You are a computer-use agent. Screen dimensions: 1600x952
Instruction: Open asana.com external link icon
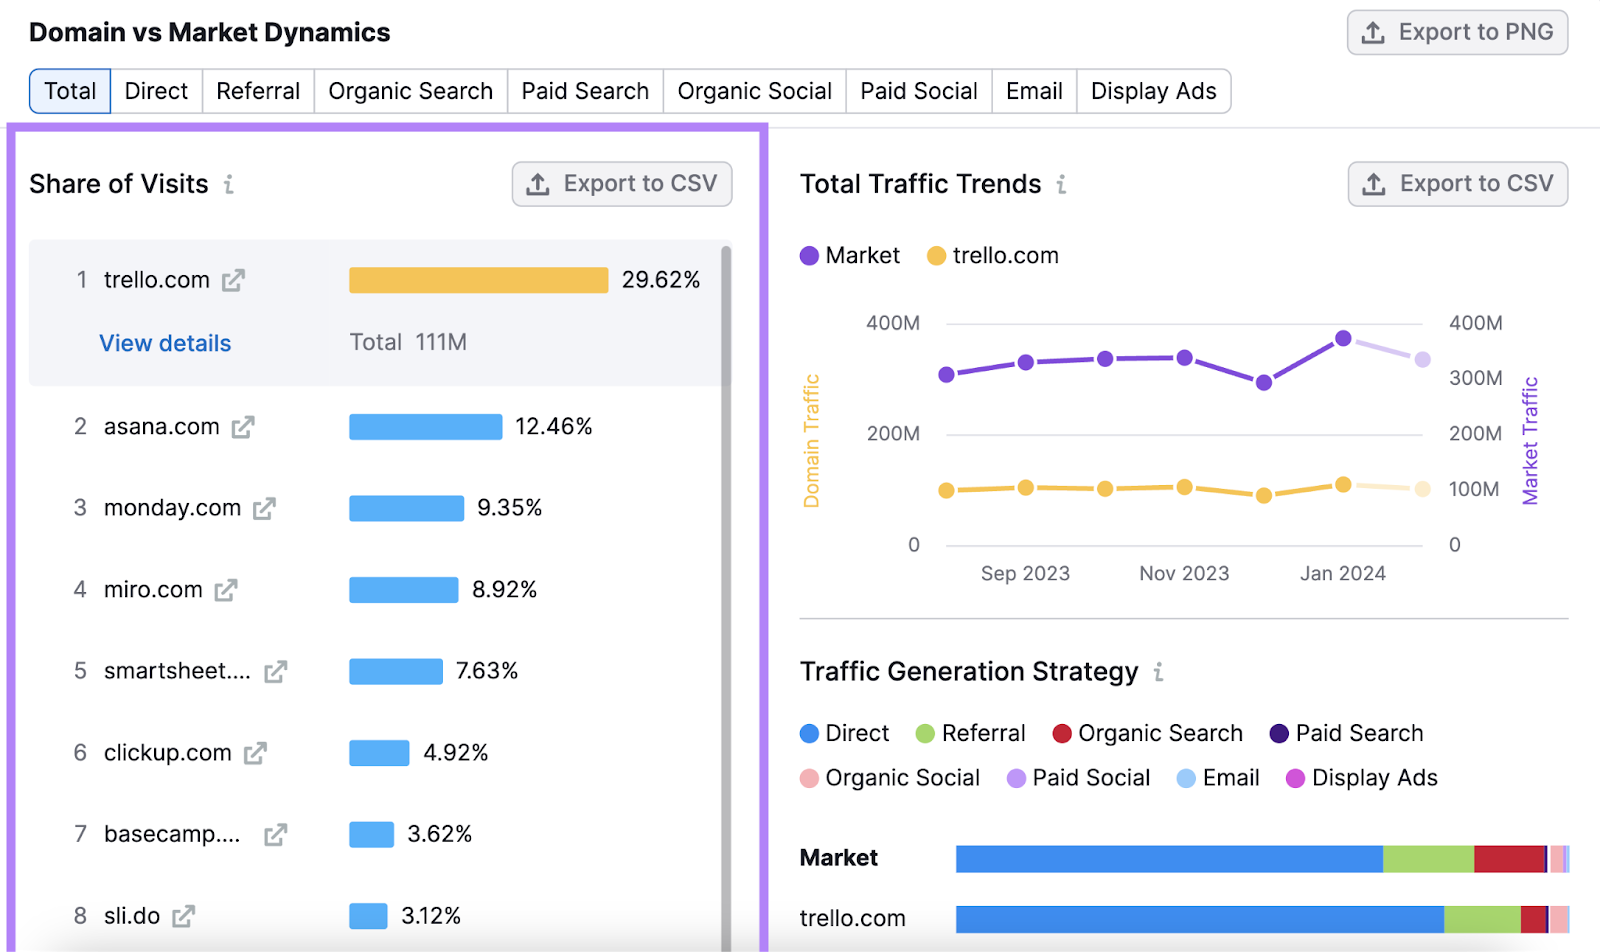pos(243,427)
